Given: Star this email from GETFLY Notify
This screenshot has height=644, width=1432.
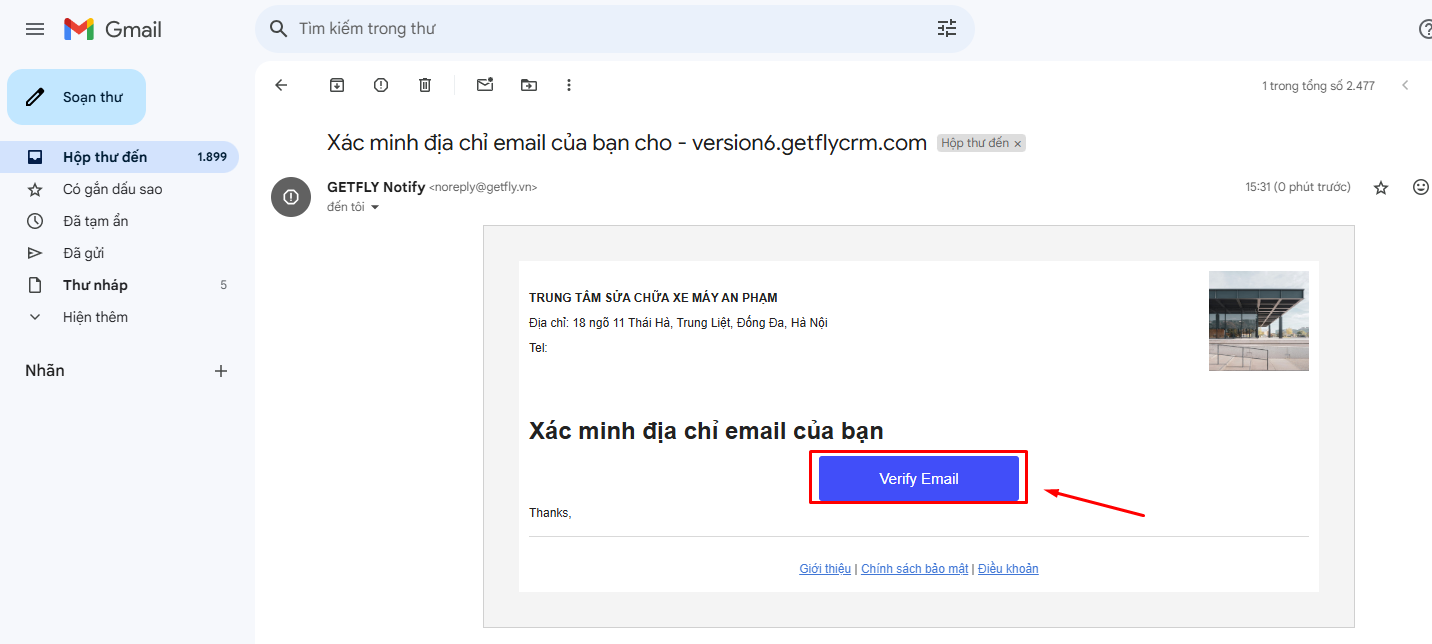Looking at the screenshot, I should click(x=1381, y=187).
